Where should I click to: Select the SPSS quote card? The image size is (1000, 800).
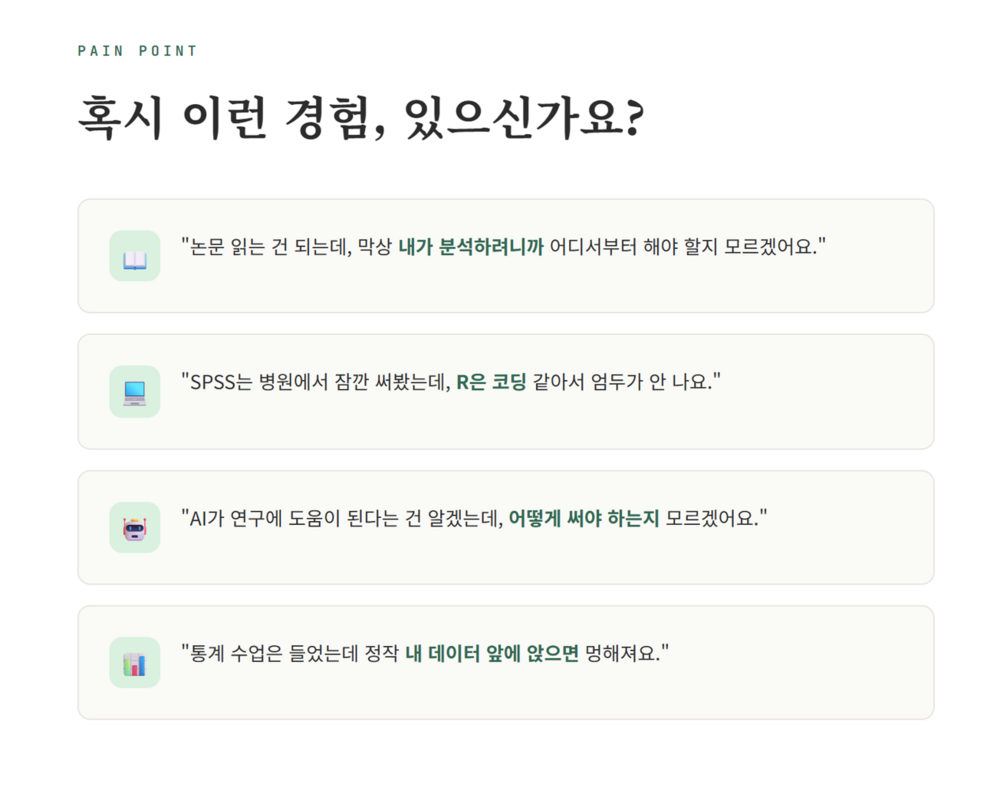tap(506, 392)
